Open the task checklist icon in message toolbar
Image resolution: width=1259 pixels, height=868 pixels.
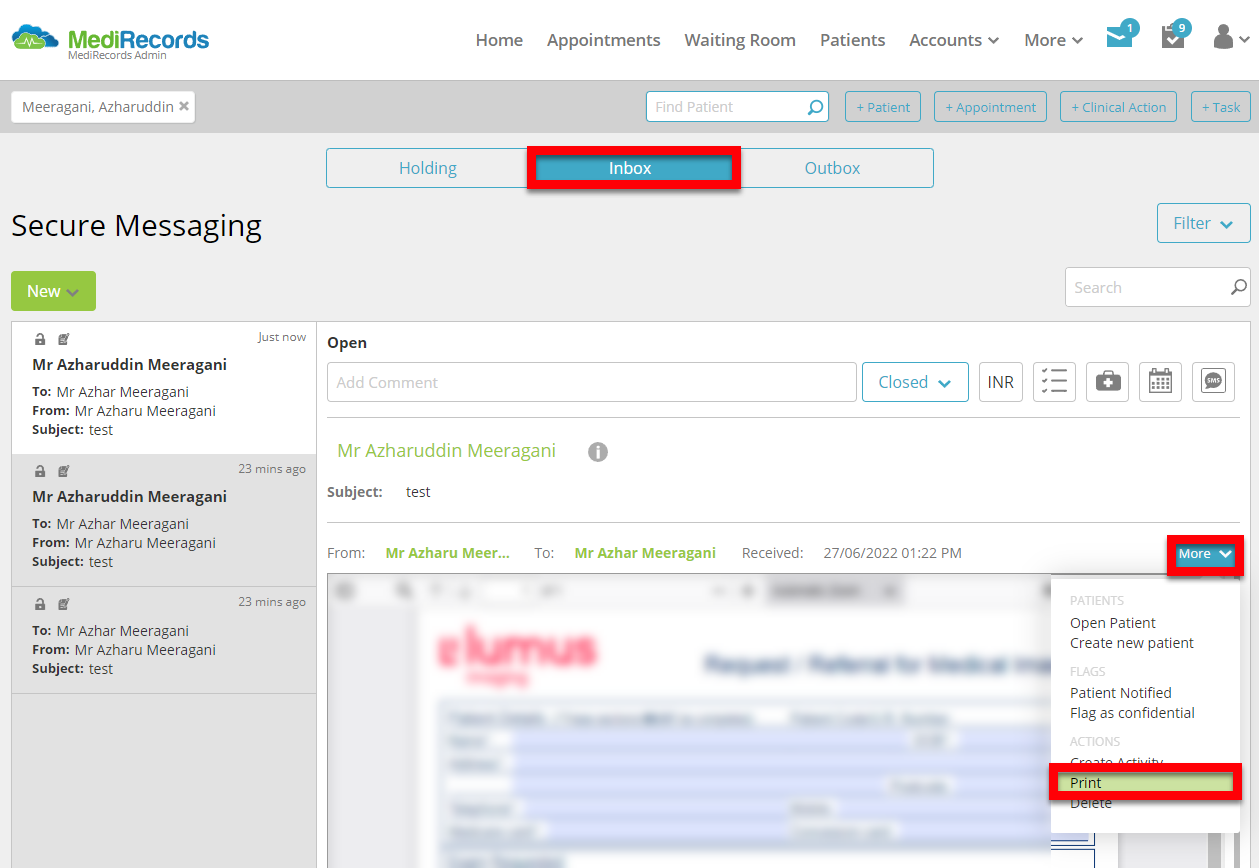[1054, 382]
